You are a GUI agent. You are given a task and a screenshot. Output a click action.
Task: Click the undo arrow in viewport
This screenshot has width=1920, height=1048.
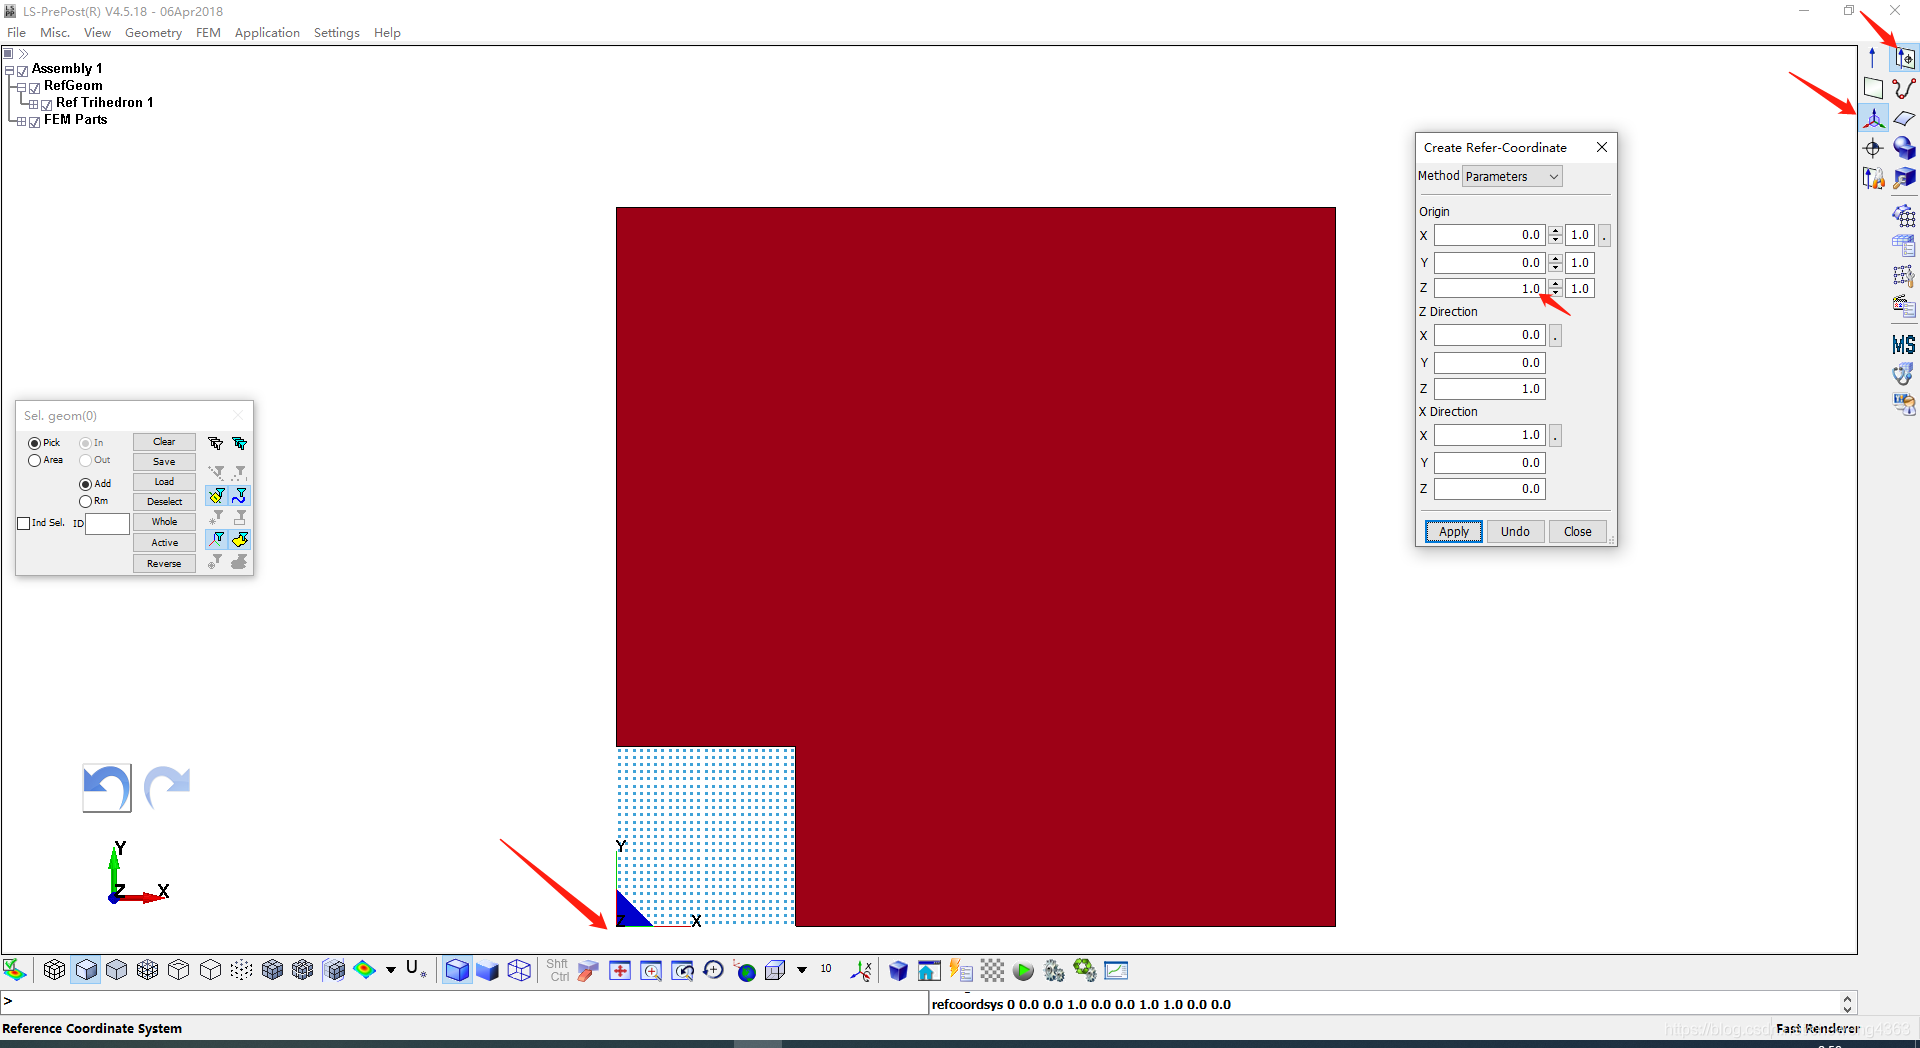coord(107,788)
